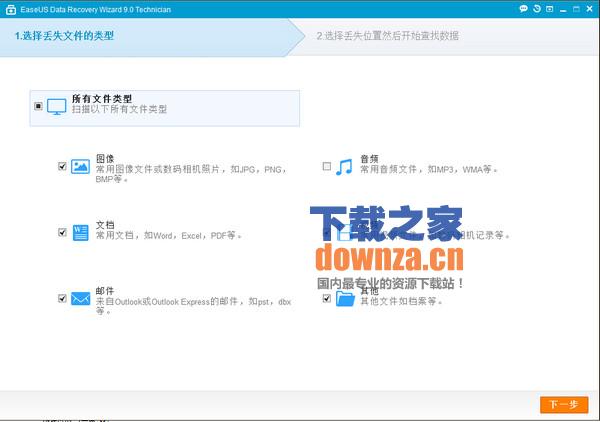This screenshot has height=422, width=600.
Task: Click the description mentioning Word, Excel, PDF
Action: coord(169,235)
